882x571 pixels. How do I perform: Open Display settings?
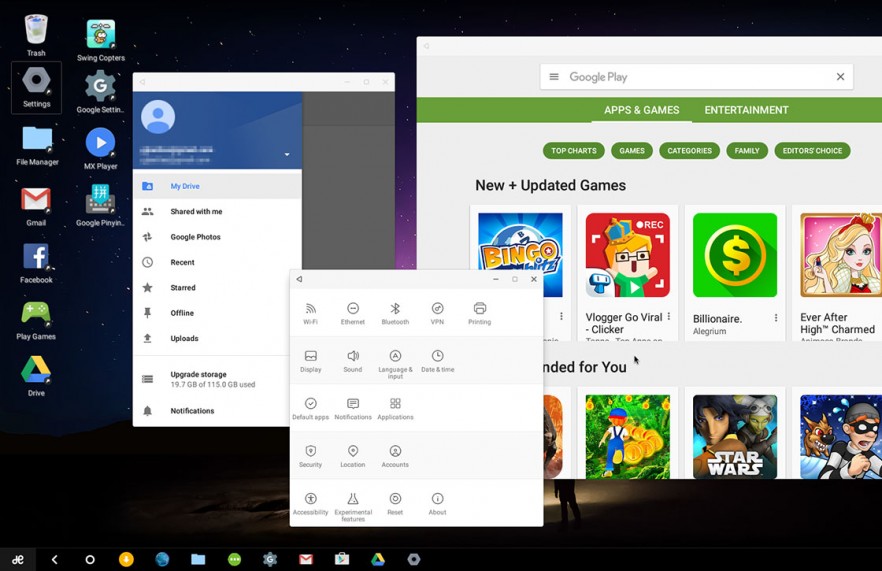pos(310,361)
